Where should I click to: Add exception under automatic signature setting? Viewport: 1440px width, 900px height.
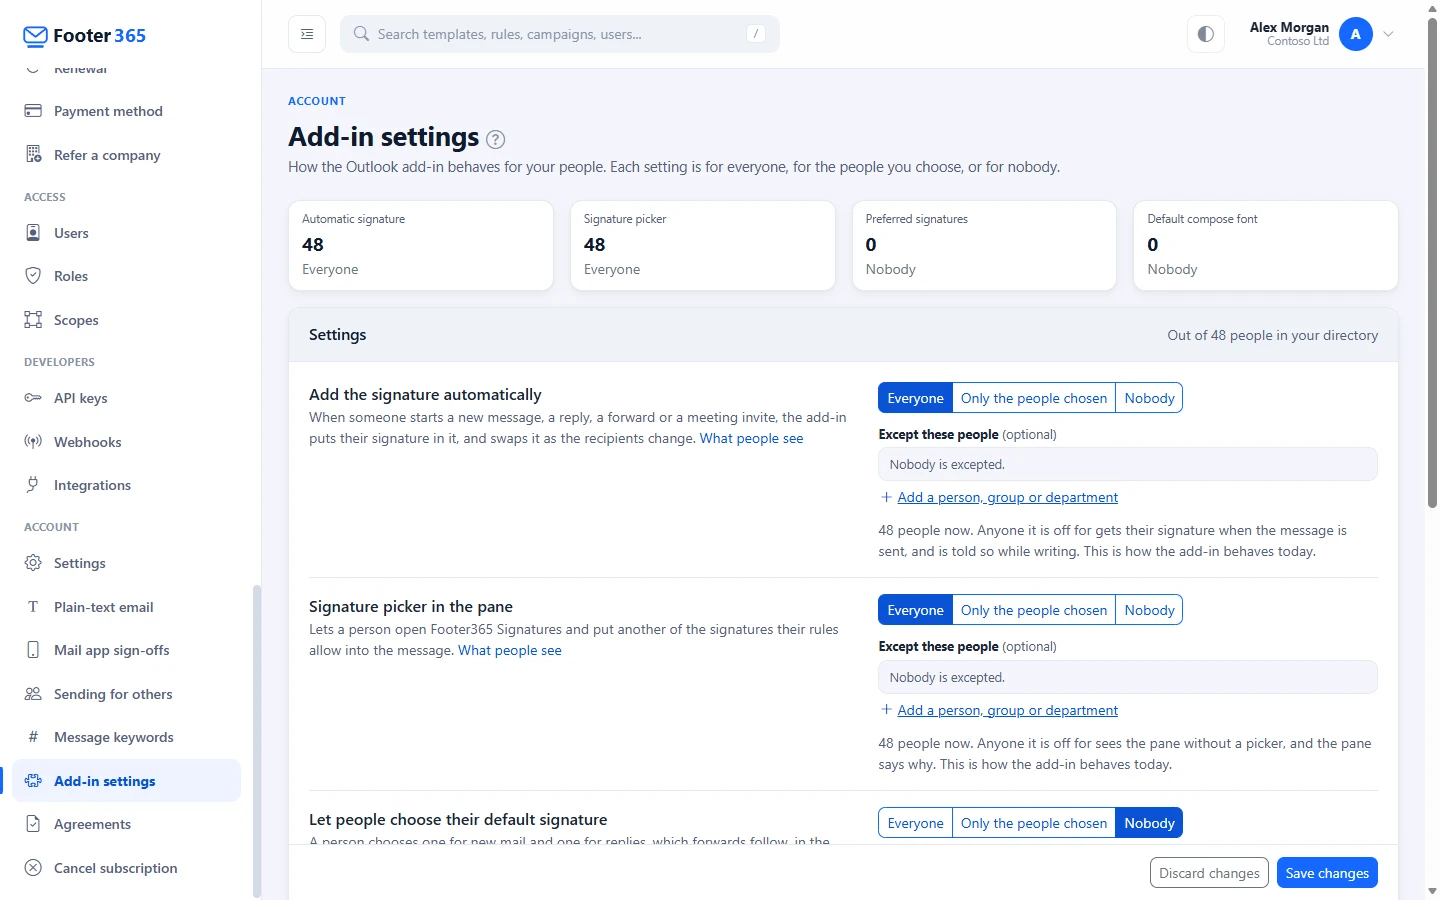999,497
